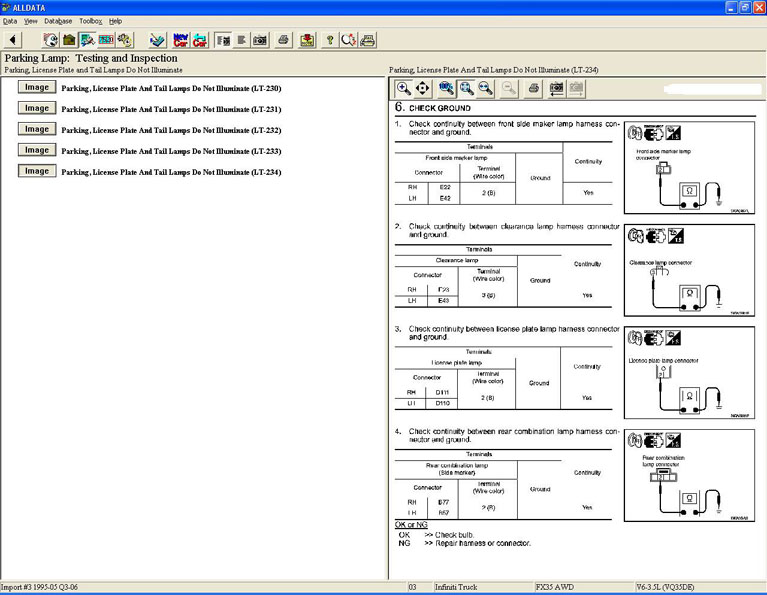767x595 pixels.
Task: Click the fit-width zoom icon
Action: click(x=485, y=88)
